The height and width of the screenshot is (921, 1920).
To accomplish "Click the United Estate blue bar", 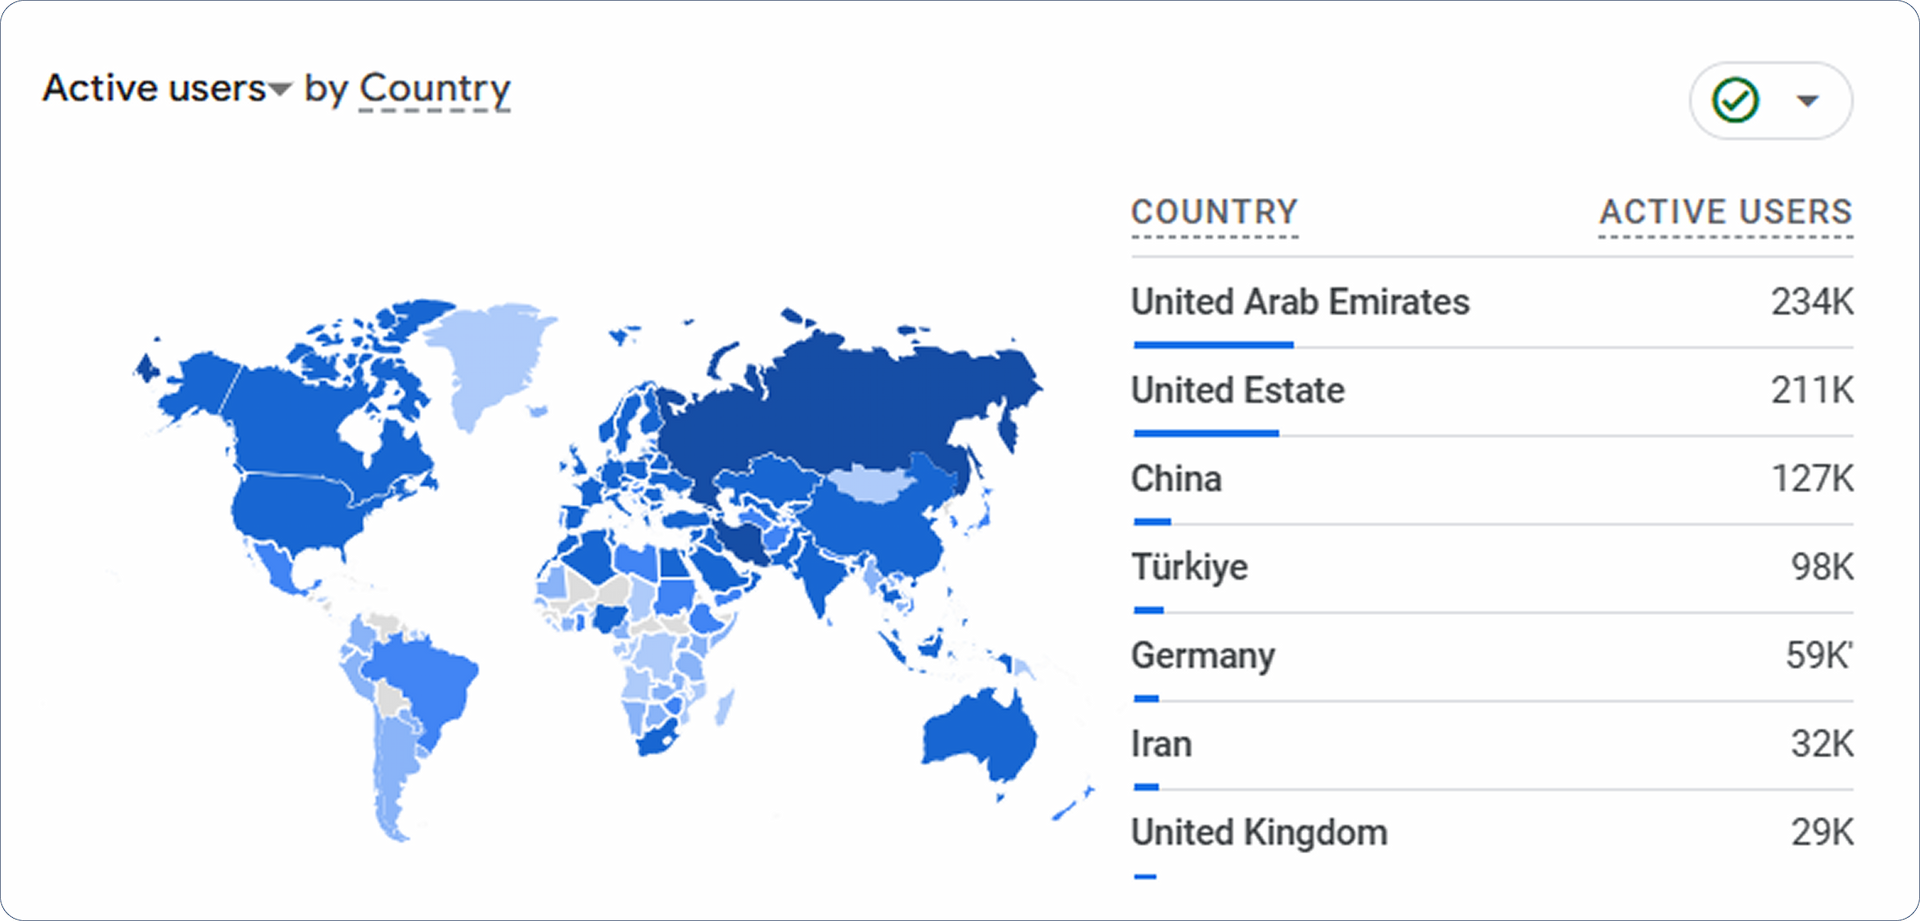I will pyautogui.click(x=1206, y=433).
